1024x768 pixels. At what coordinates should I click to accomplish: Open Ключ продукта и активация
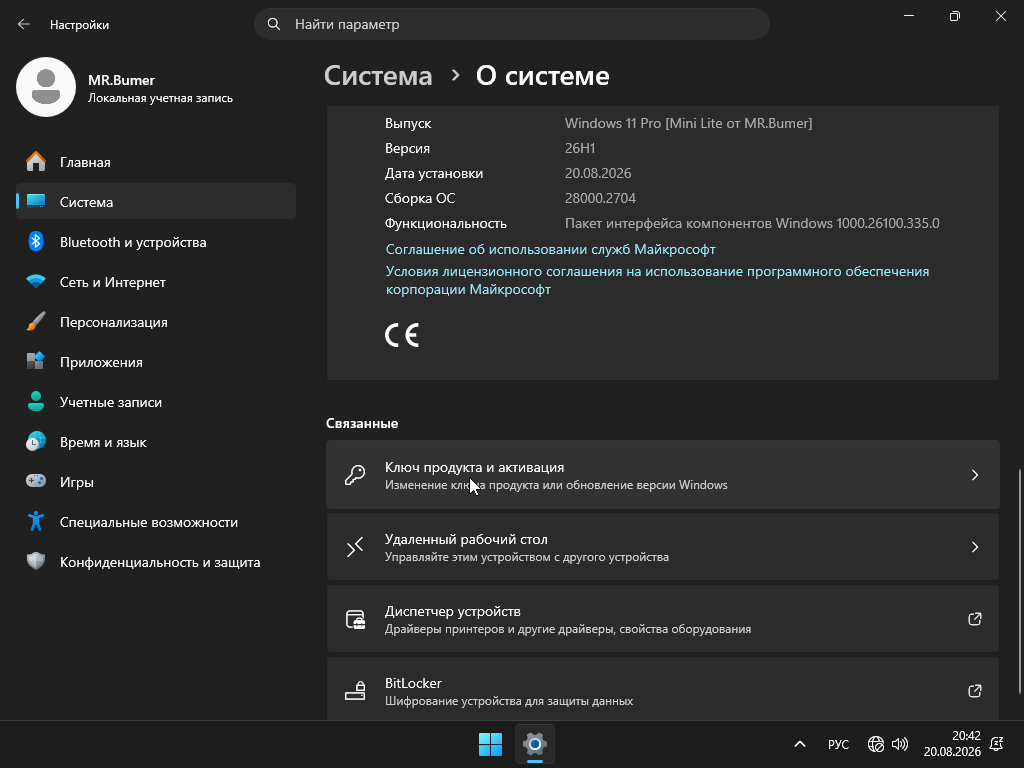[662, 475]
